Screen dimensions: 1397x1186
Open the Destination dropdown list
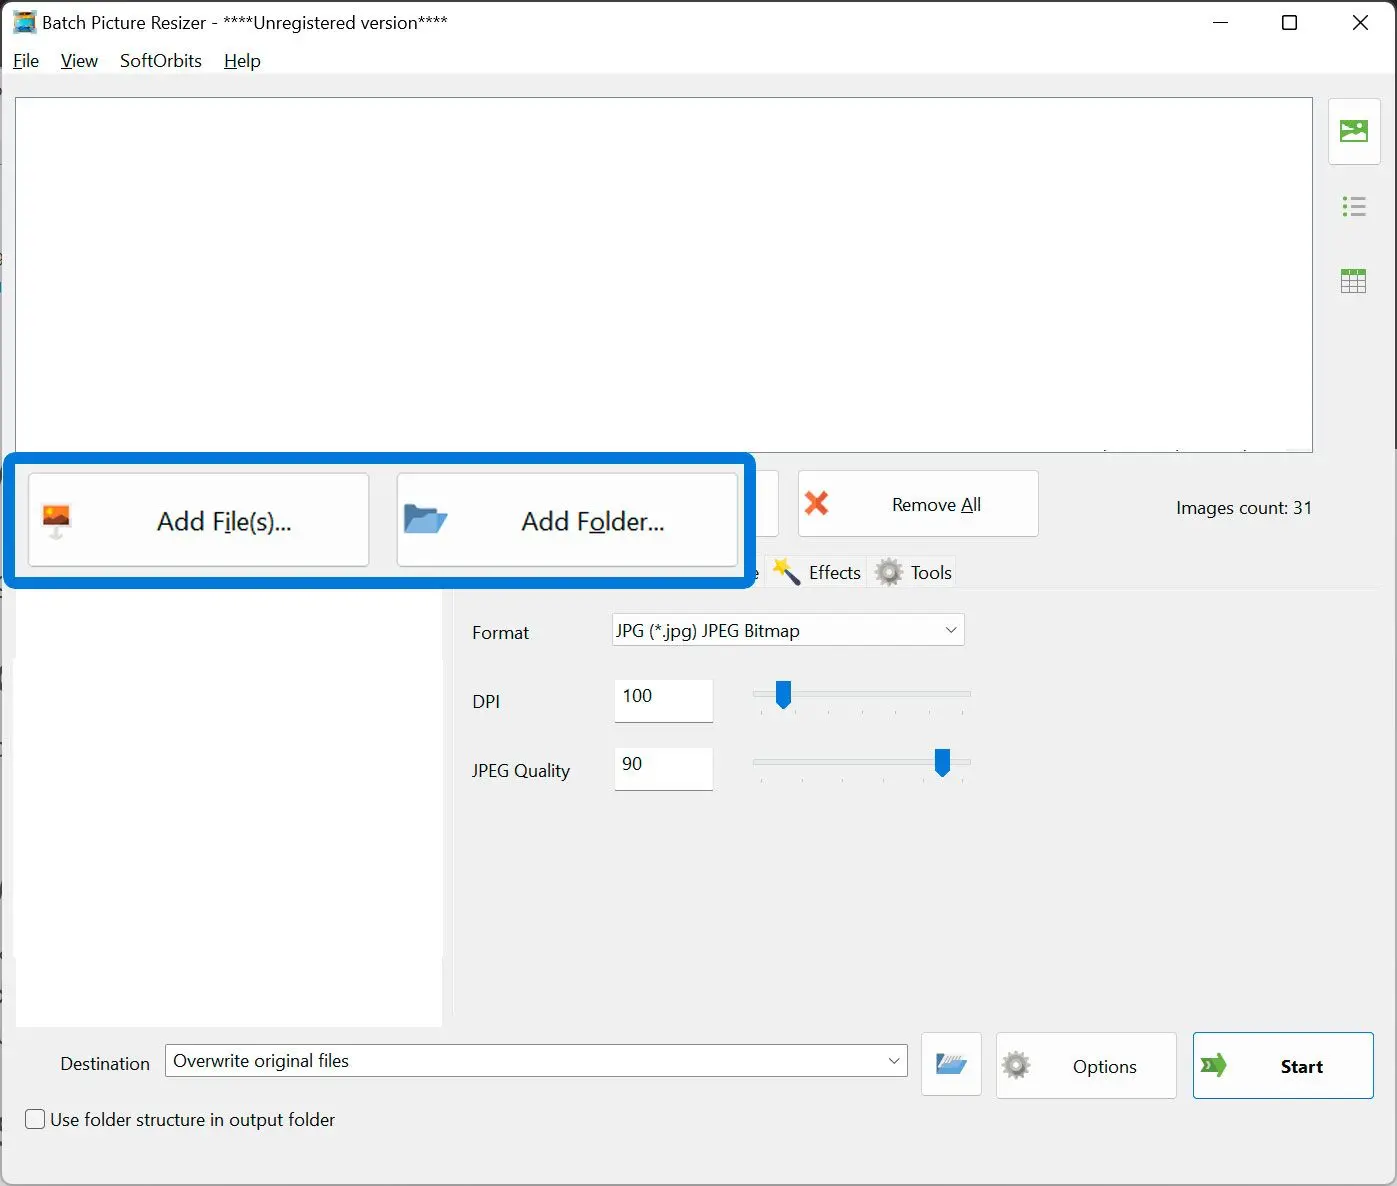pos(893,1061)
